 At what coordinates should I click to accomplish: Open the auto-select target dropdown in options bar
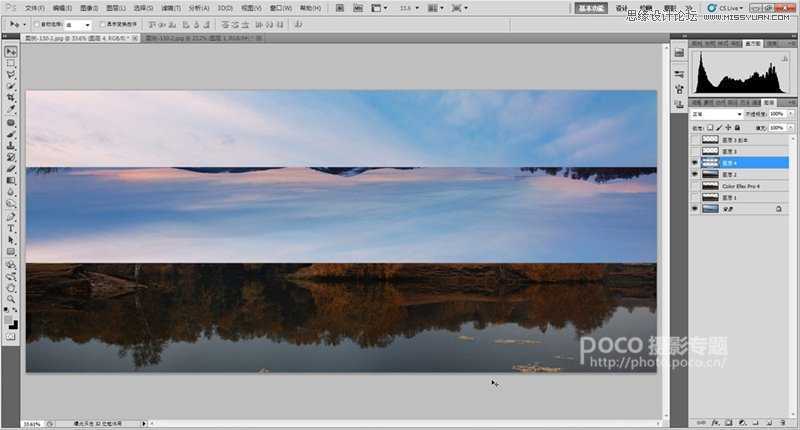click(78, 24)
